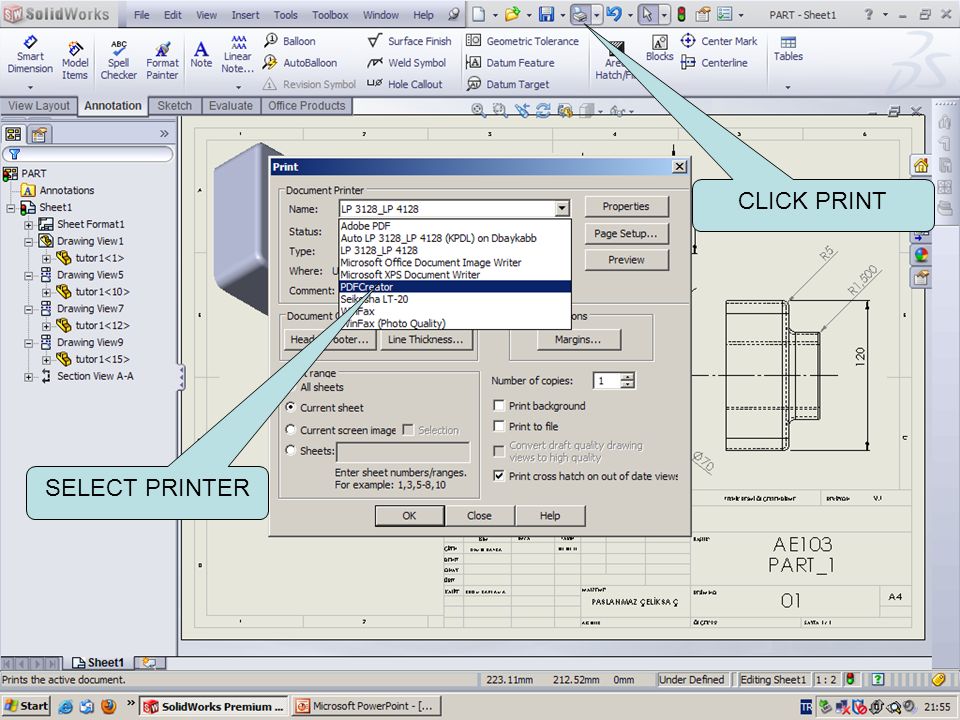Click the Sheets range input field
The width and height of the screenshot is (960, 720).
pos(403,452)
